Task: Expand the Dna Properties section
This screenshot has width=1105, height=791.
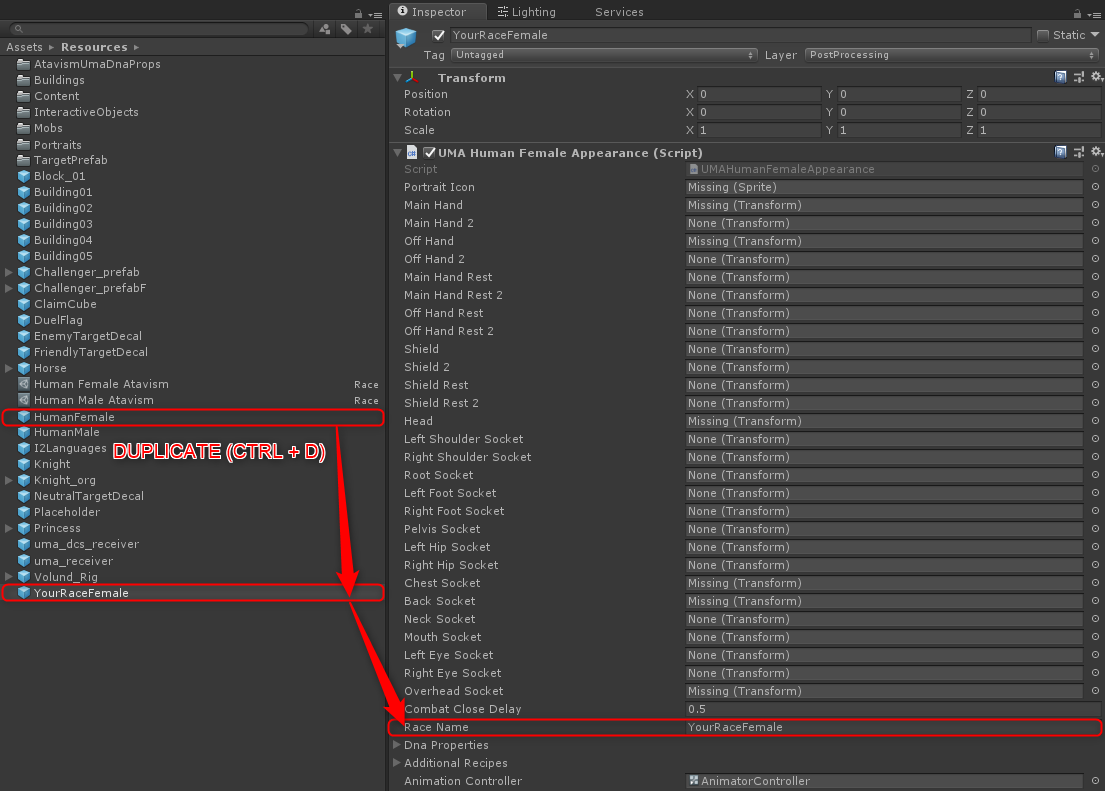Action: [x=397, y=745]
